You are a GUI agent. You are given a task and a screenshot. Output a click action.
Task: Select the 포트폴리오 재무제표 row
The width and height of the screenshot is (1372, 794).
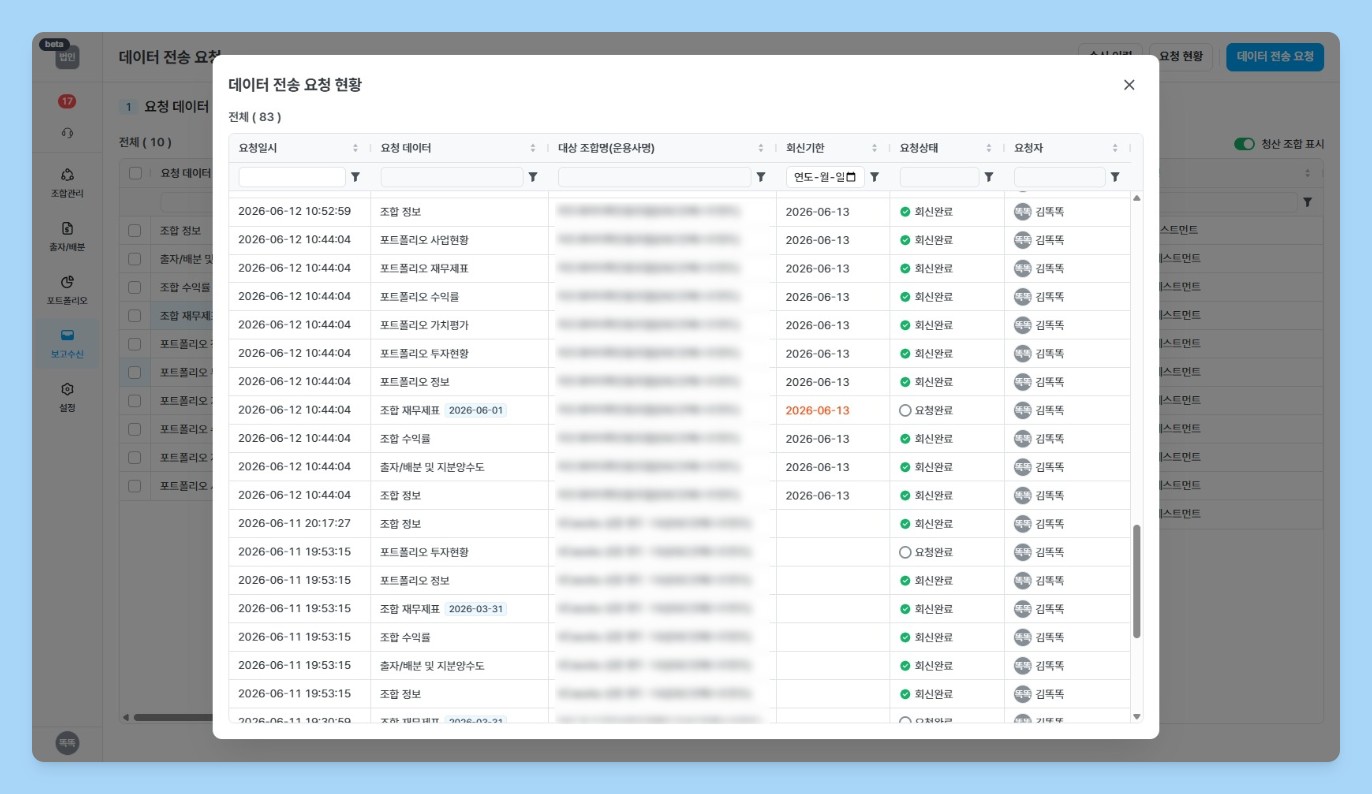tap(680, 268)
